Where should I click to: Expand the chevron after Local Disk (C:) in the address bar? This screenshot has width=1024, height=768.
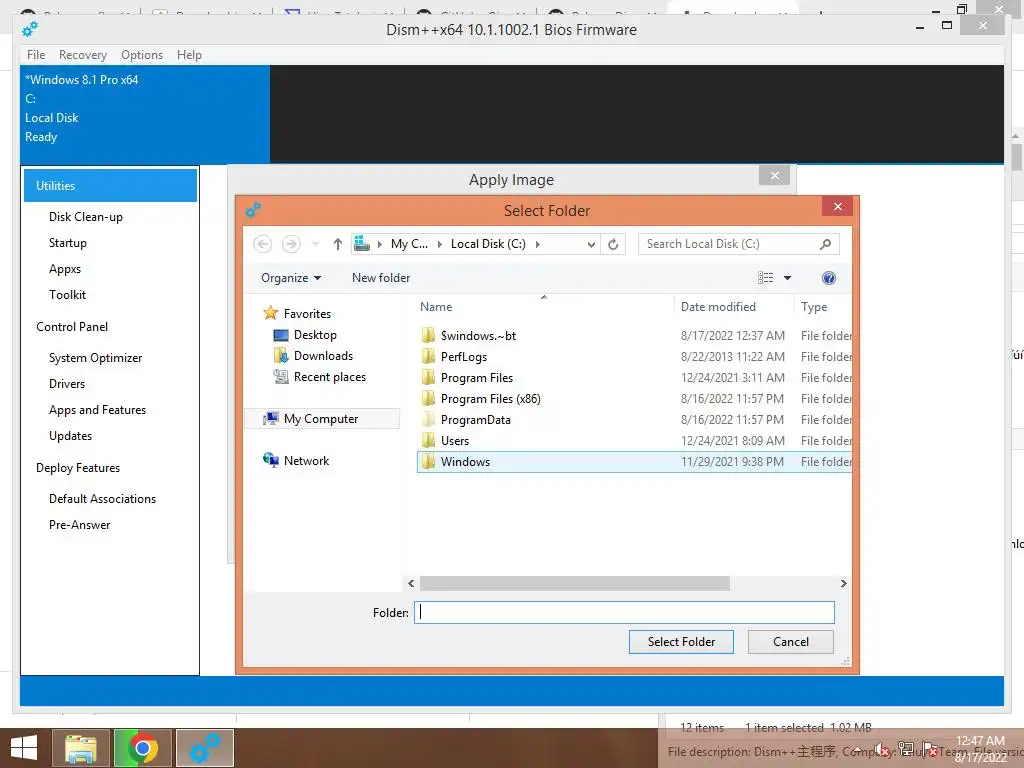pos(537,244)
